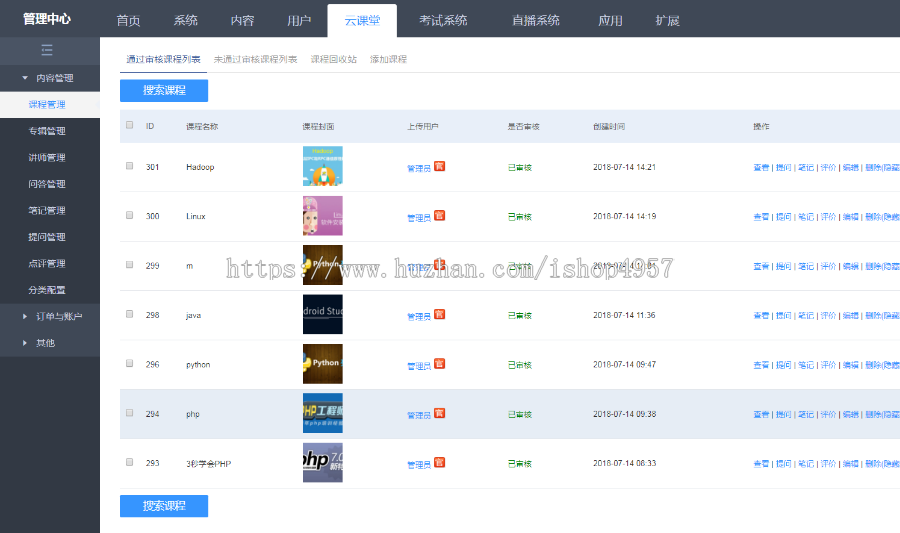
Task: Open the Linux course cover thumbnail
Action: point(322,216)
